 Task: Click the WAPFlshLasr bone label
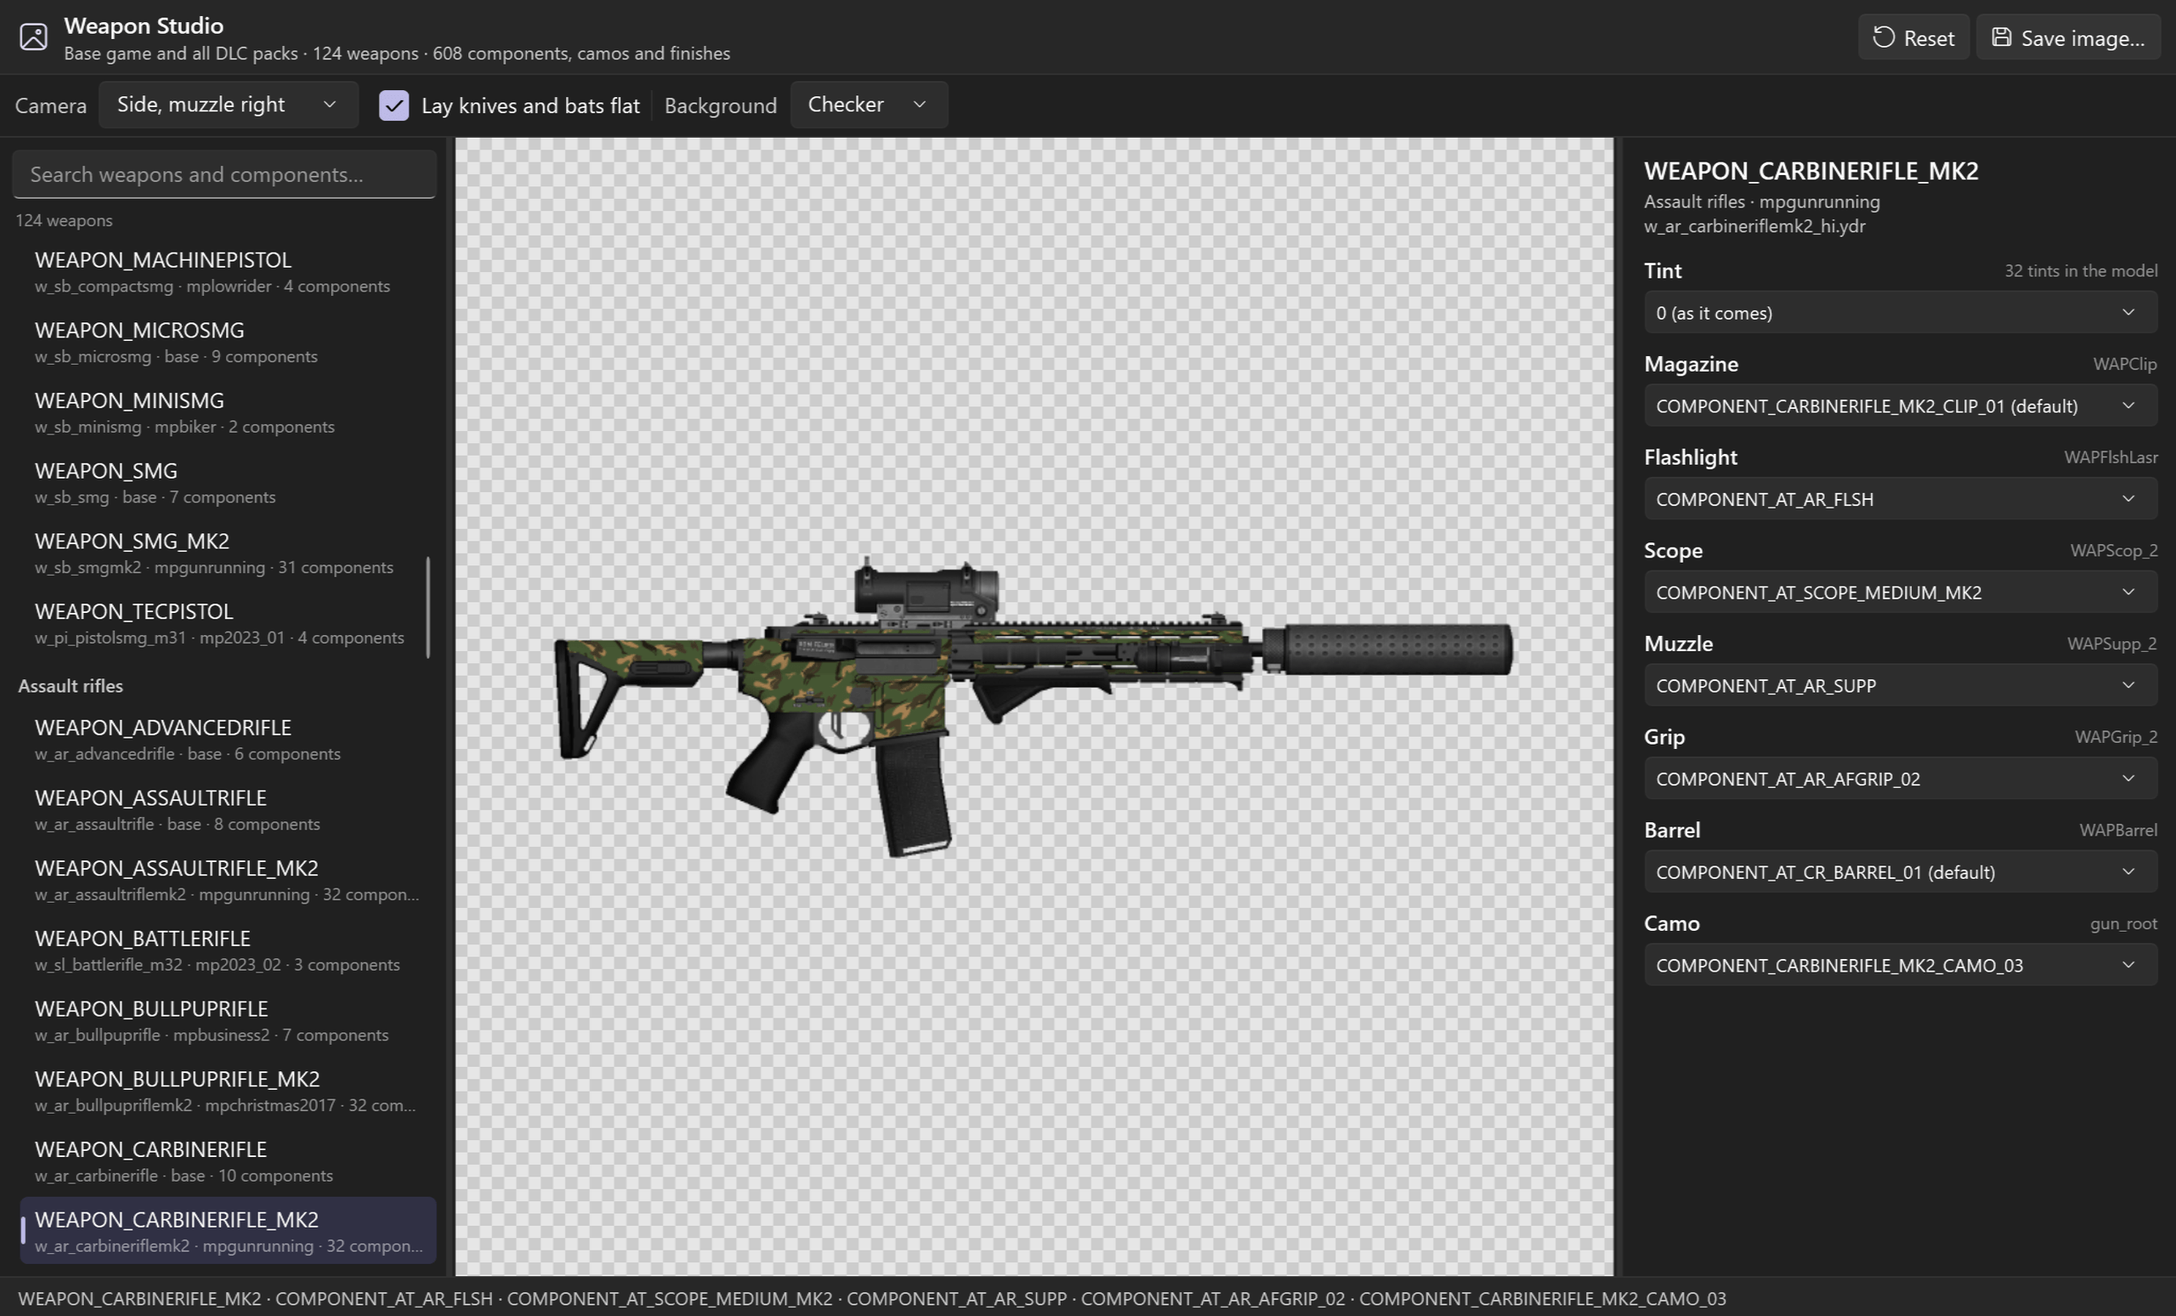pos(2111,457)
